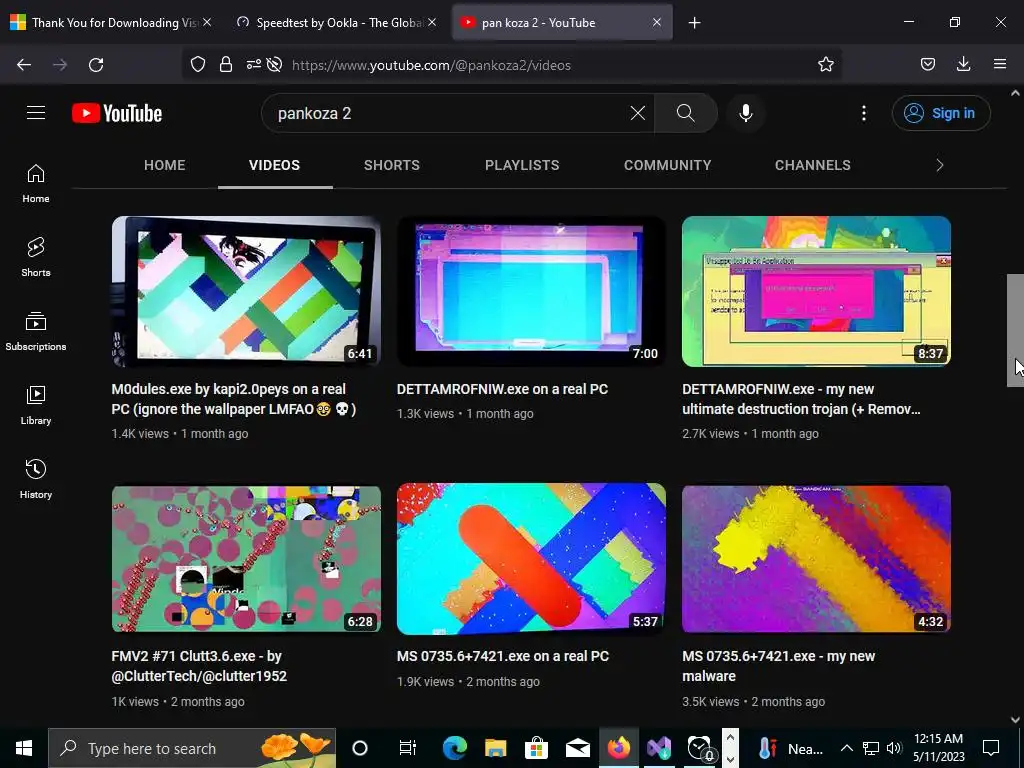Close the pan koza 2 YouTube tab

click(656, 22)
